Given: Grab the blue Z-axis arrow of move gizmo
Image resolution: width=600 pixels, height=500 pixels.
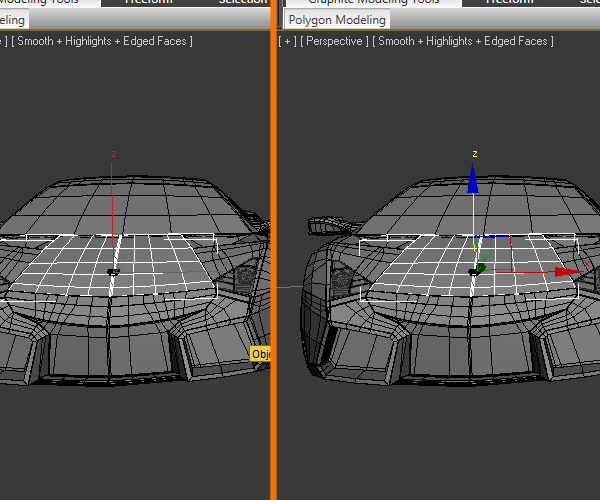Looking at the screenshot, I should coord(473,178).
